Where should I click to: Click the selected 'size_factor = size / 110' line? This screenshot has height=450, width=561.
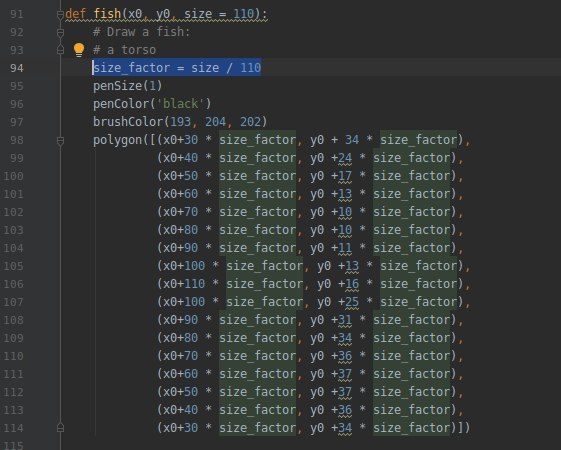tap(177, 68)
